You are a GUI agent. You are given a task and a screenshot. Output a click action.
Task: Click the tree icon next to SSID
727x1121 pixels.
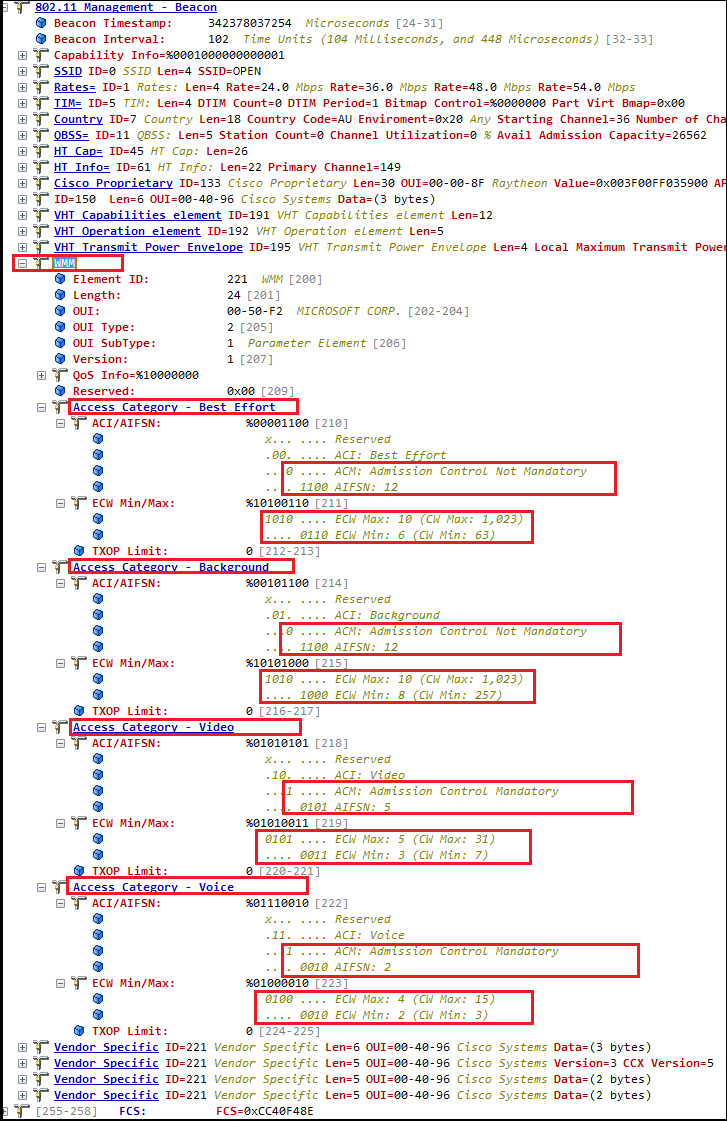click(41, 71)
